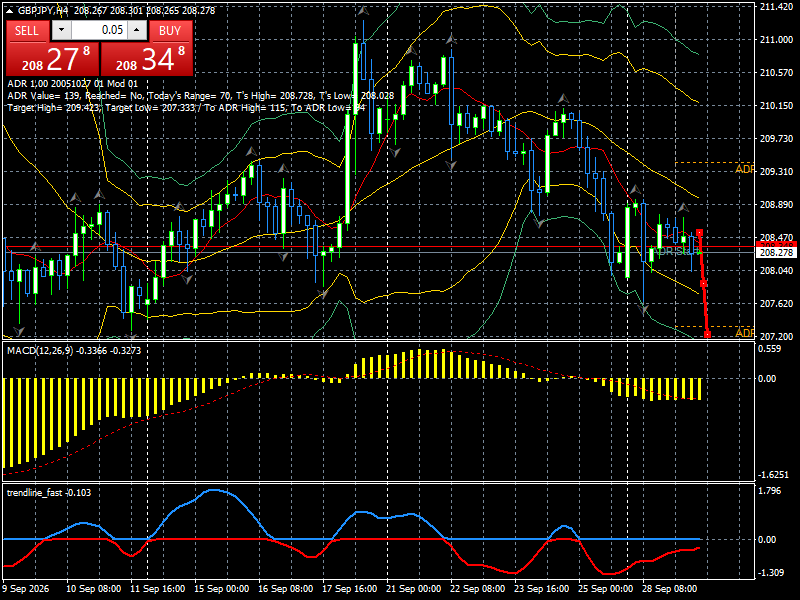Click the 208.890 price scale label
800x600 pixels.
(x=776, y=205)
